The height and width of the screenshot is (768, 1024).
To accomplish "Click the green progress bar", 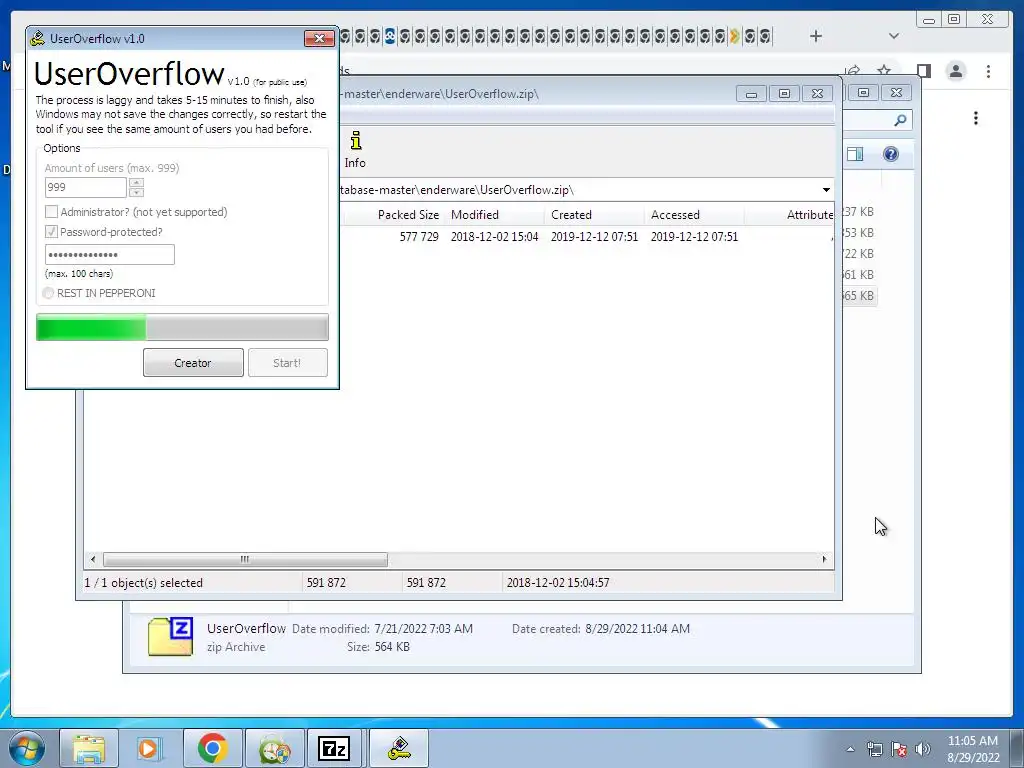I will [182, 327].
